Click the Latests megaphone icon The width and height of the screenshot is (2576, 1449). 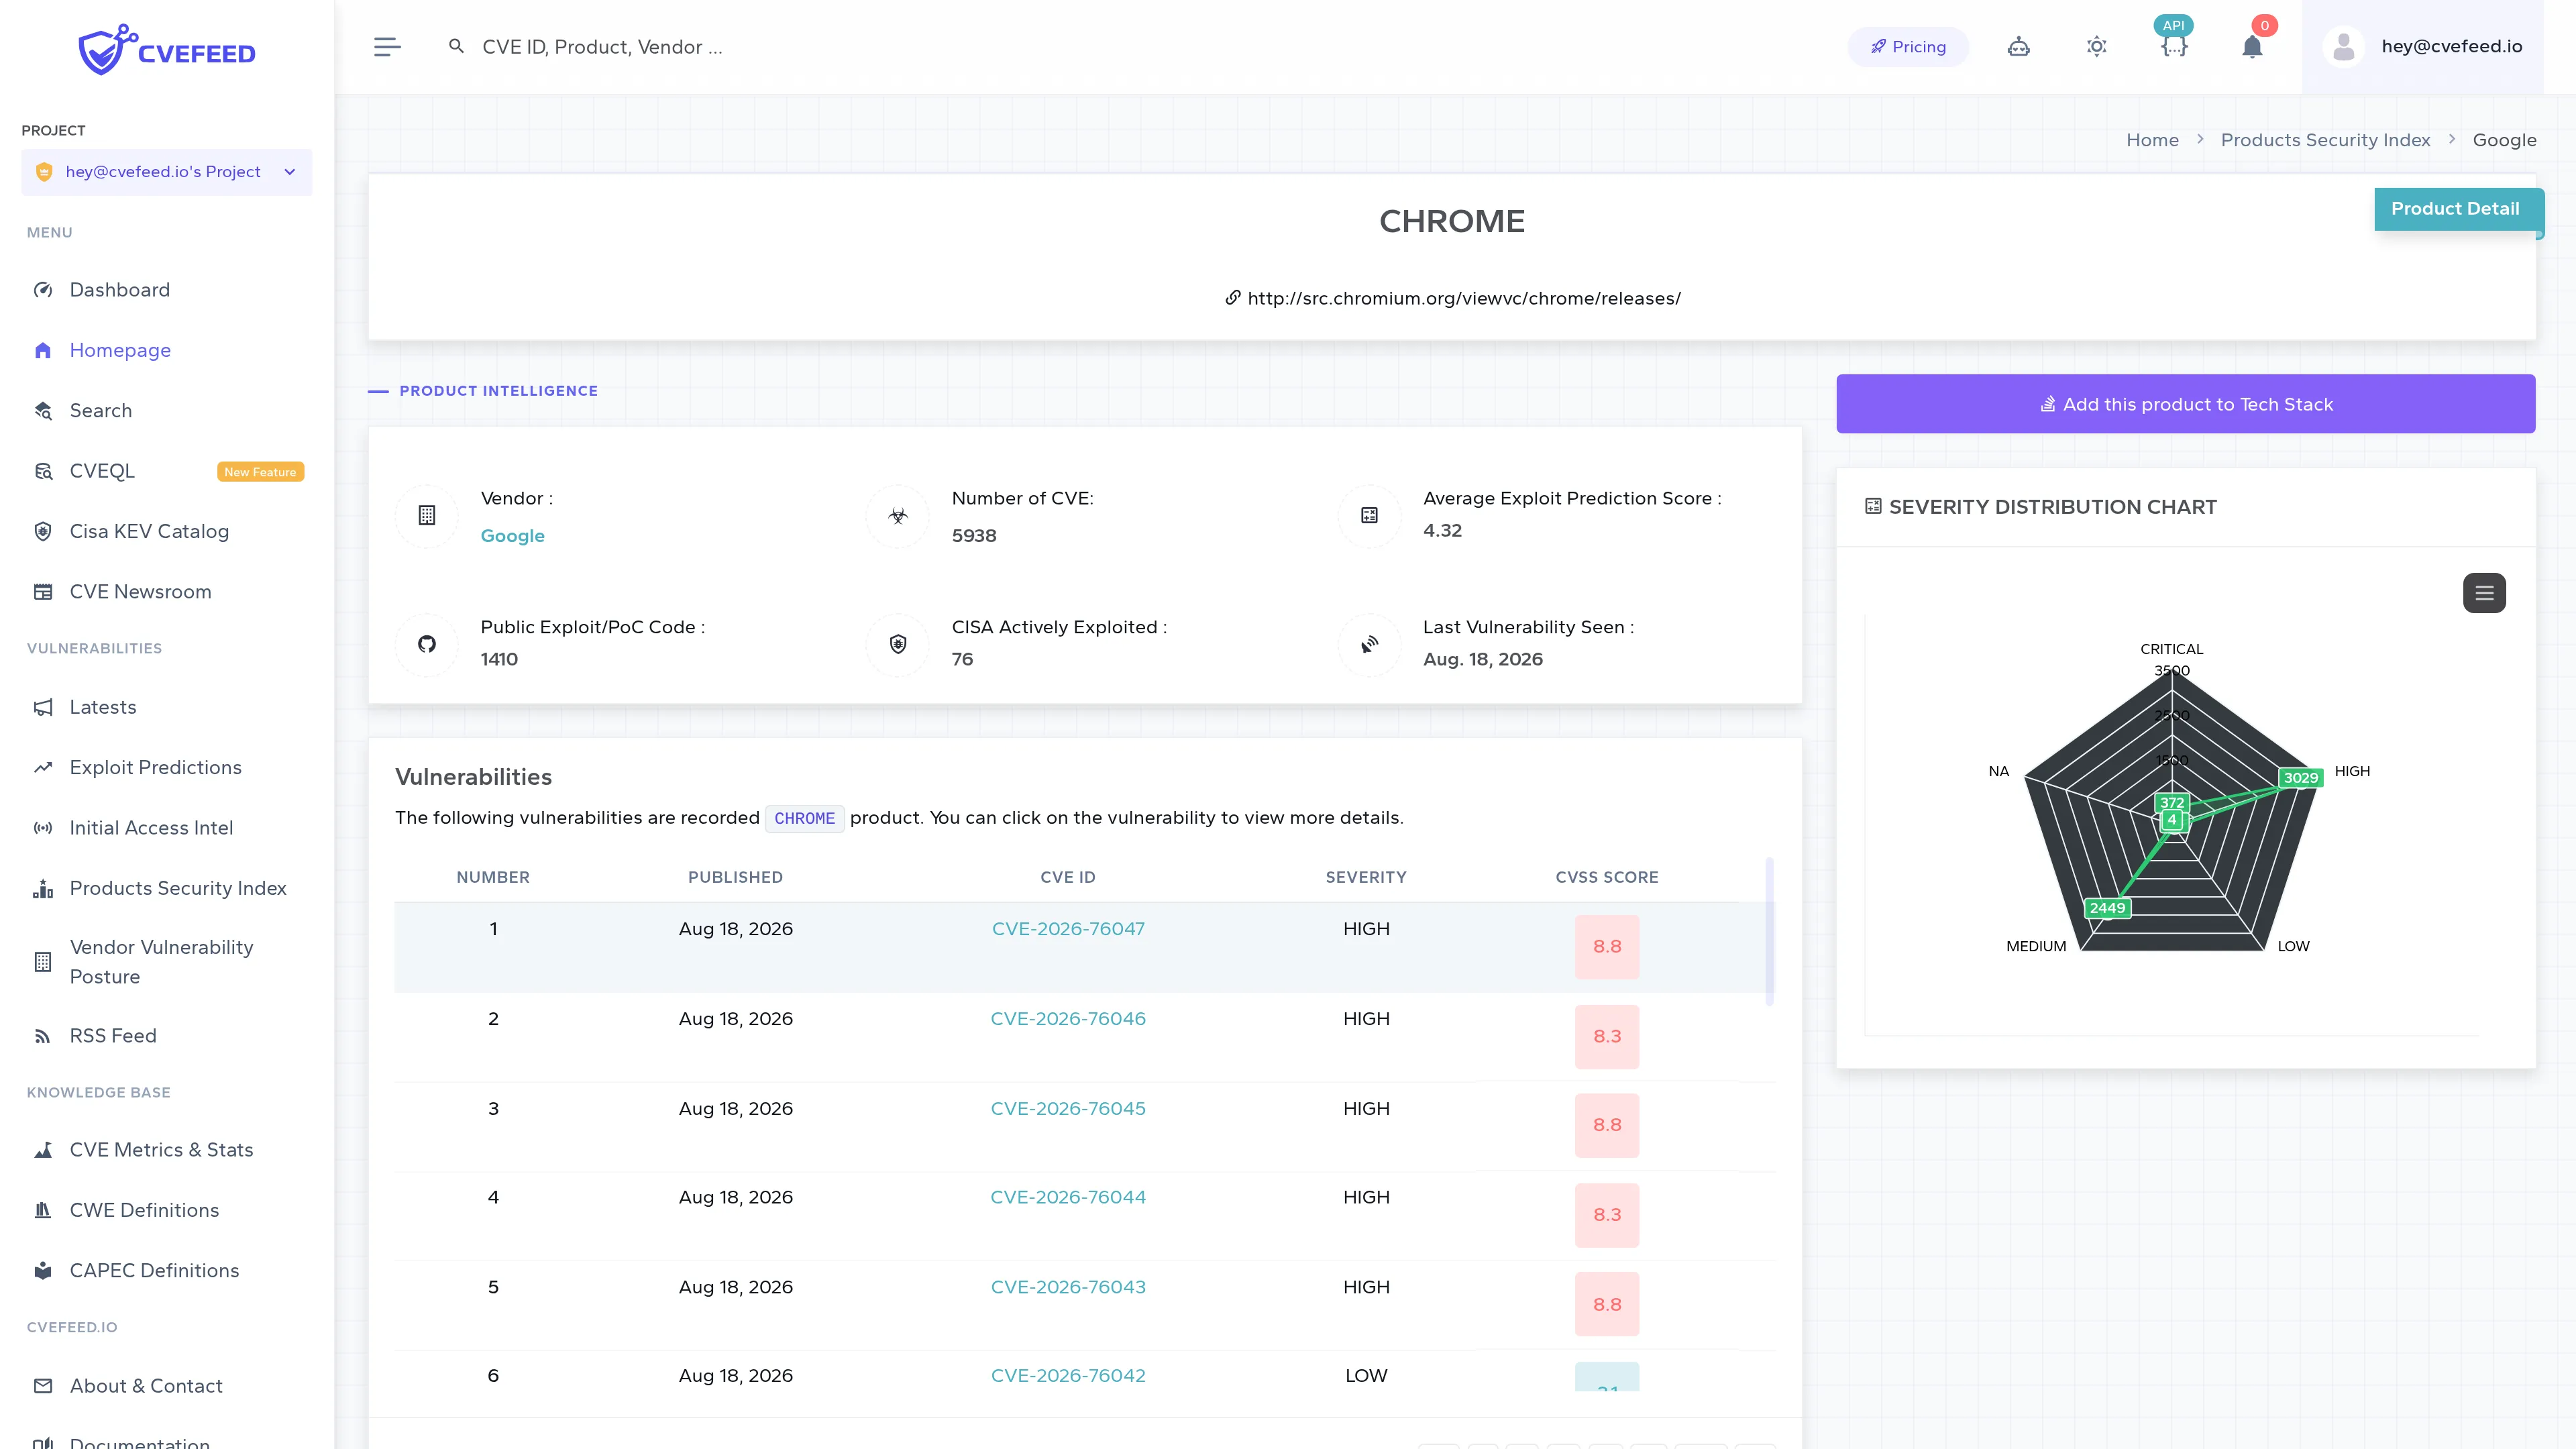[43, 707]
